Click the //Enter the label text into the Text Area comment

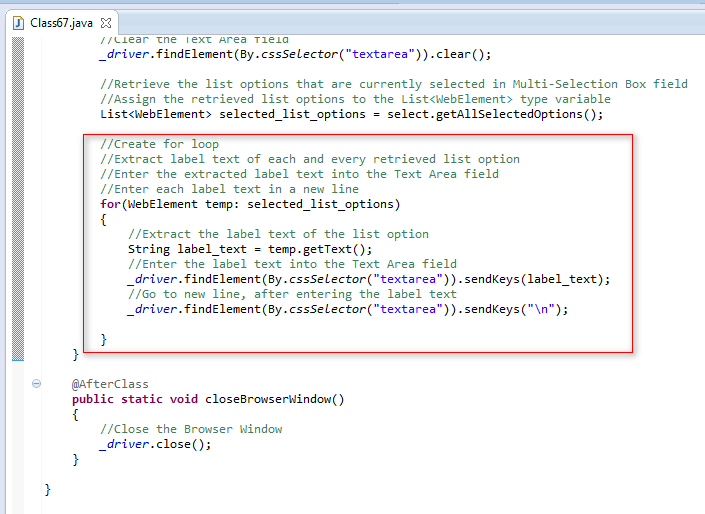point(292,264)
